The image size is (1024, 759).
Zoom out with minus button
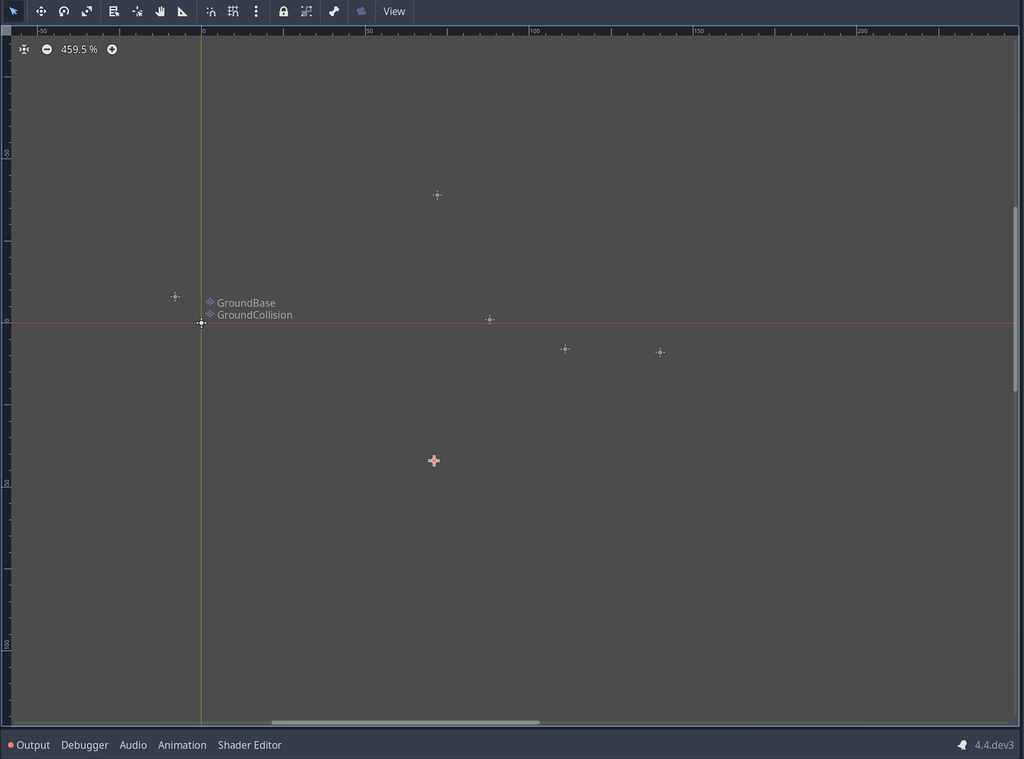pos(47,50)
